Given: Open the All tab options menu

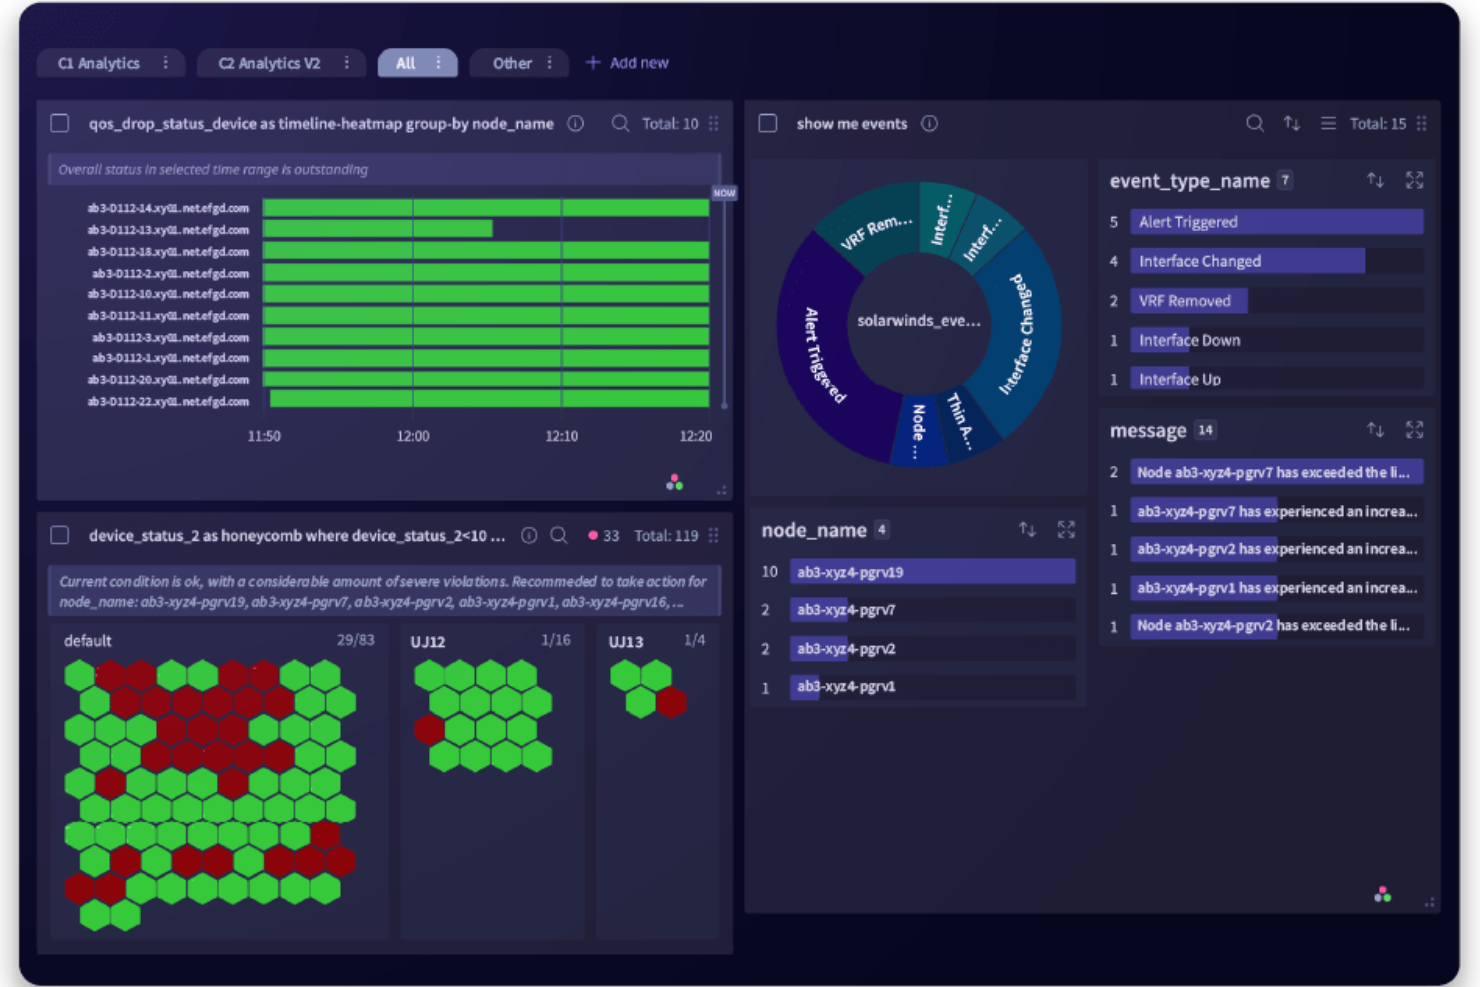Looking at the screenshot, I should [x=438, y=63].
